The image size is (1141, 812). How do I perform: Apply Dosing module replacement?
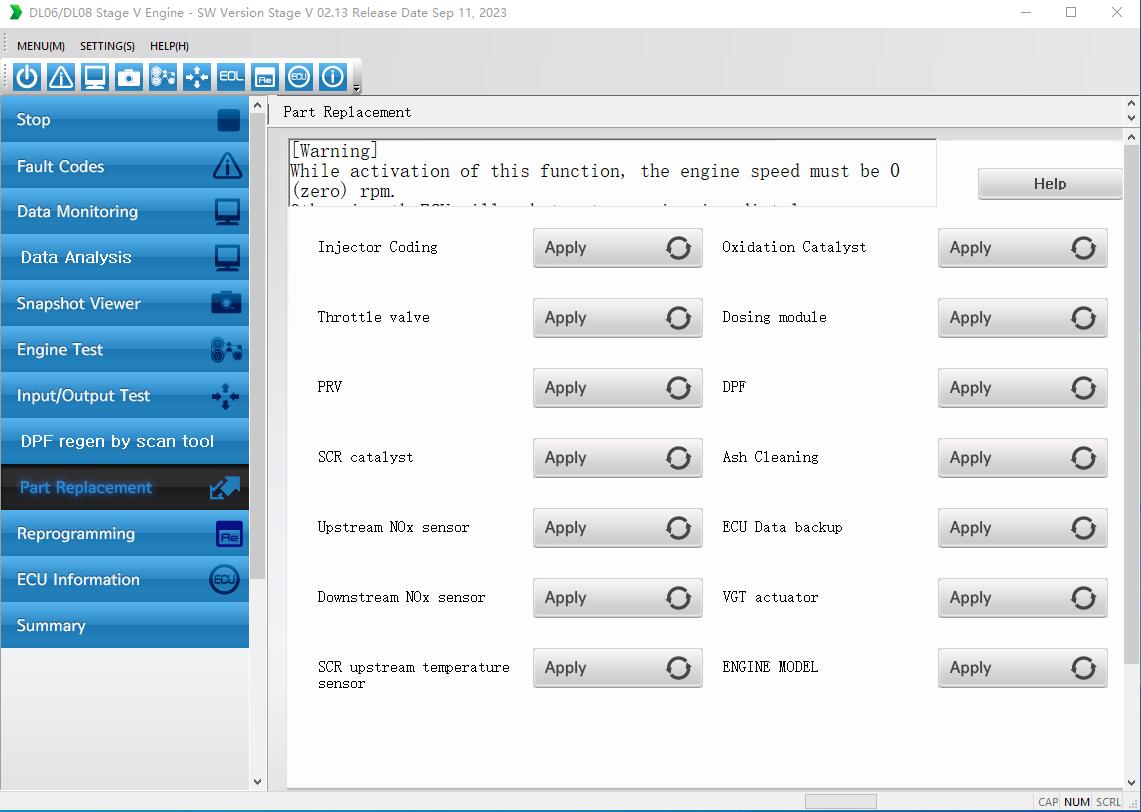(x=1022, y=318)
